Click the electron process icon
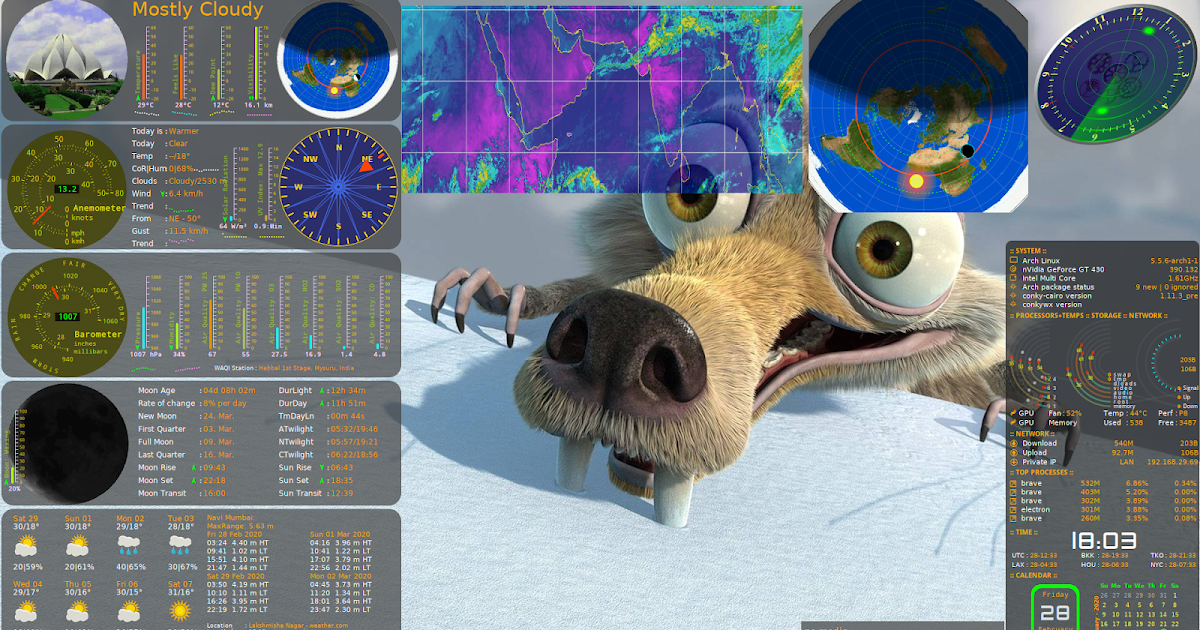The image size is (1200, 630). 1014,509
